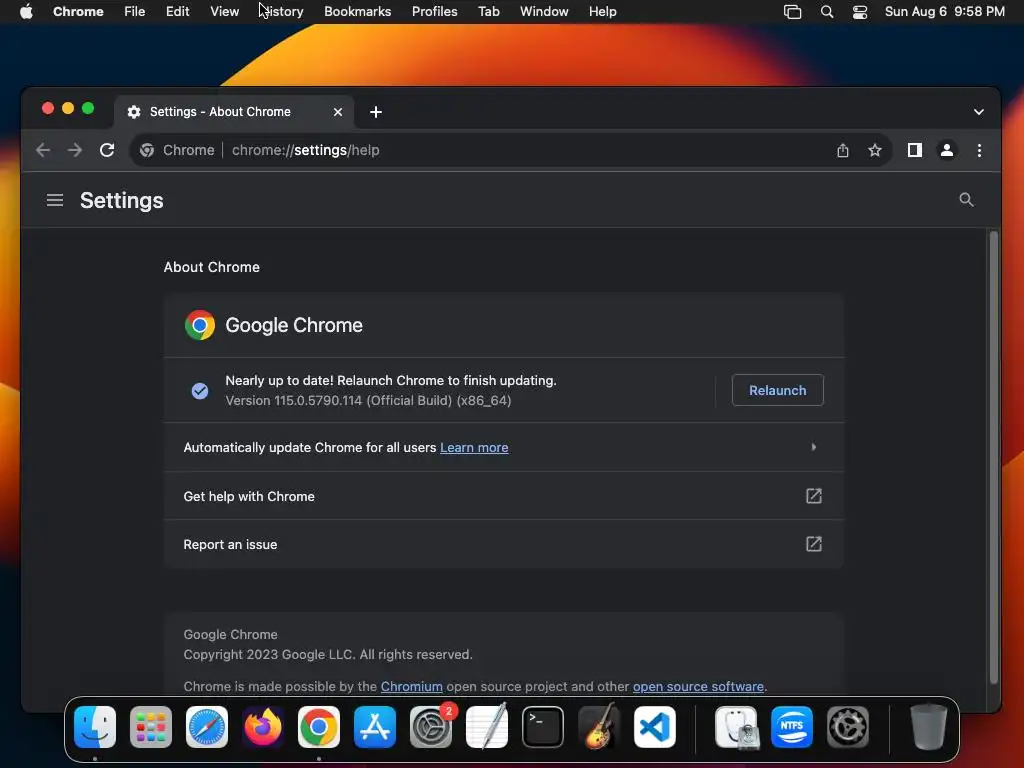Open GarageBand from the Dock
The image size is (1024, 768).
tap(599, 727)
